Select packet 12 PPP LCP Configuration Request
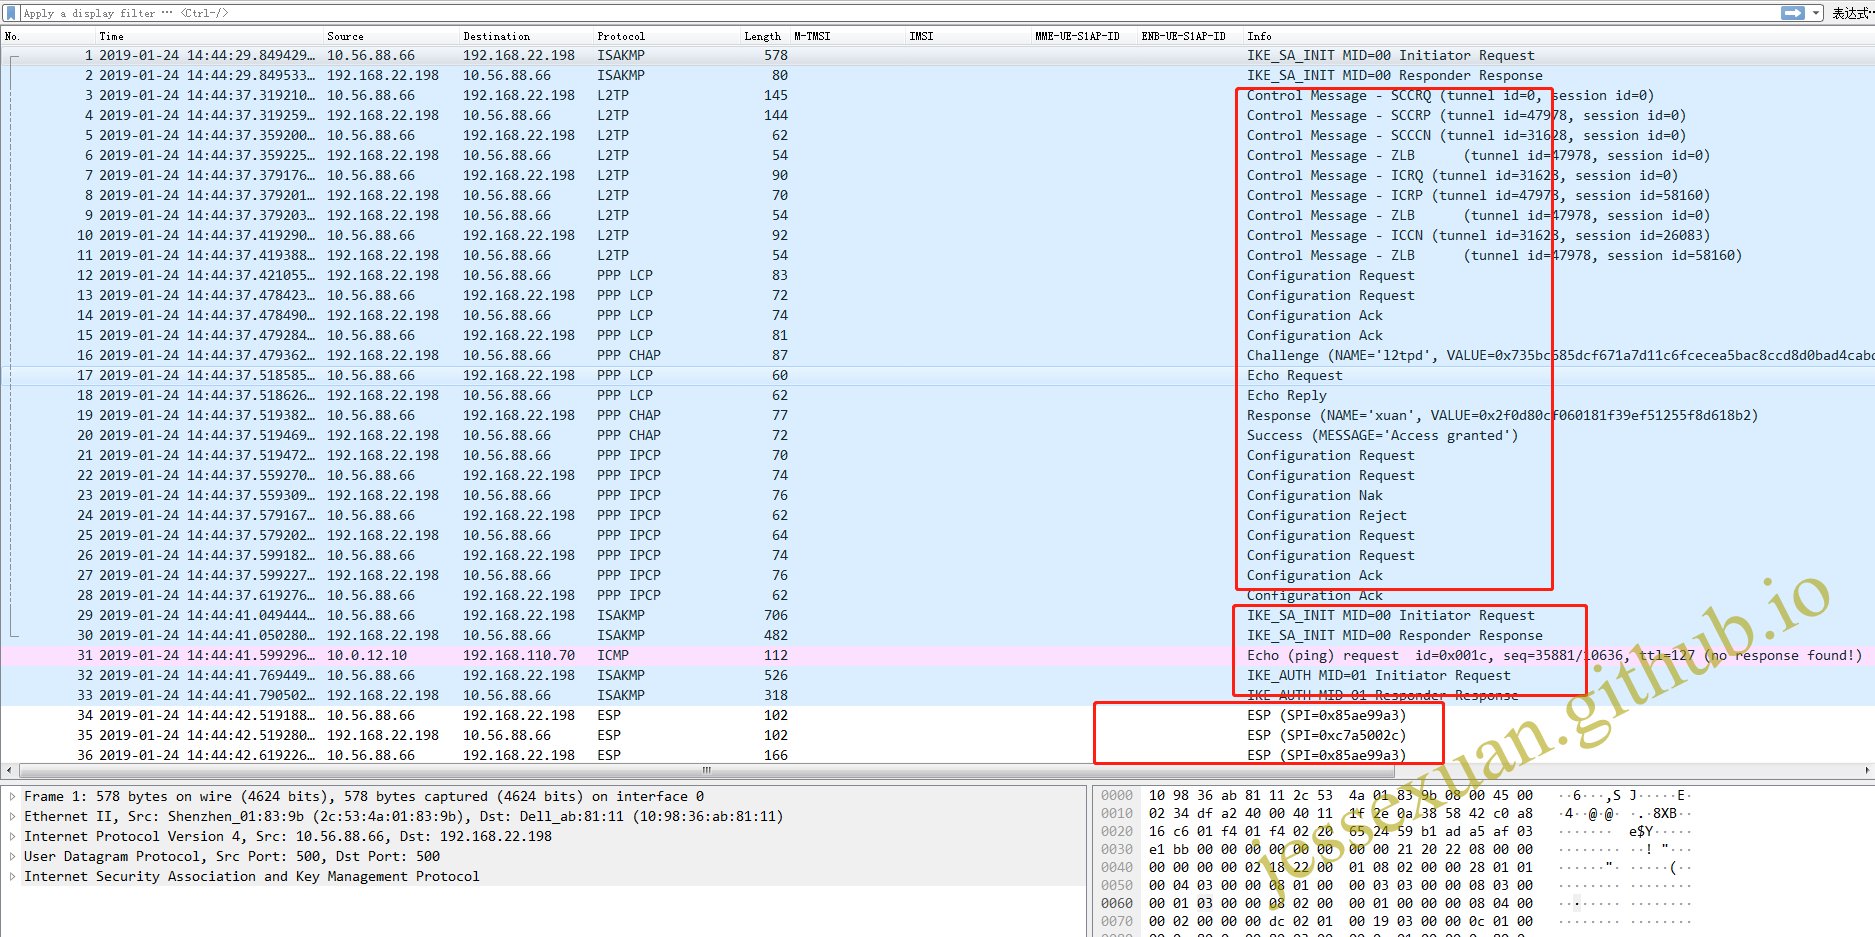The width and height of the screenshot is (1875, 937). point(937,276)
